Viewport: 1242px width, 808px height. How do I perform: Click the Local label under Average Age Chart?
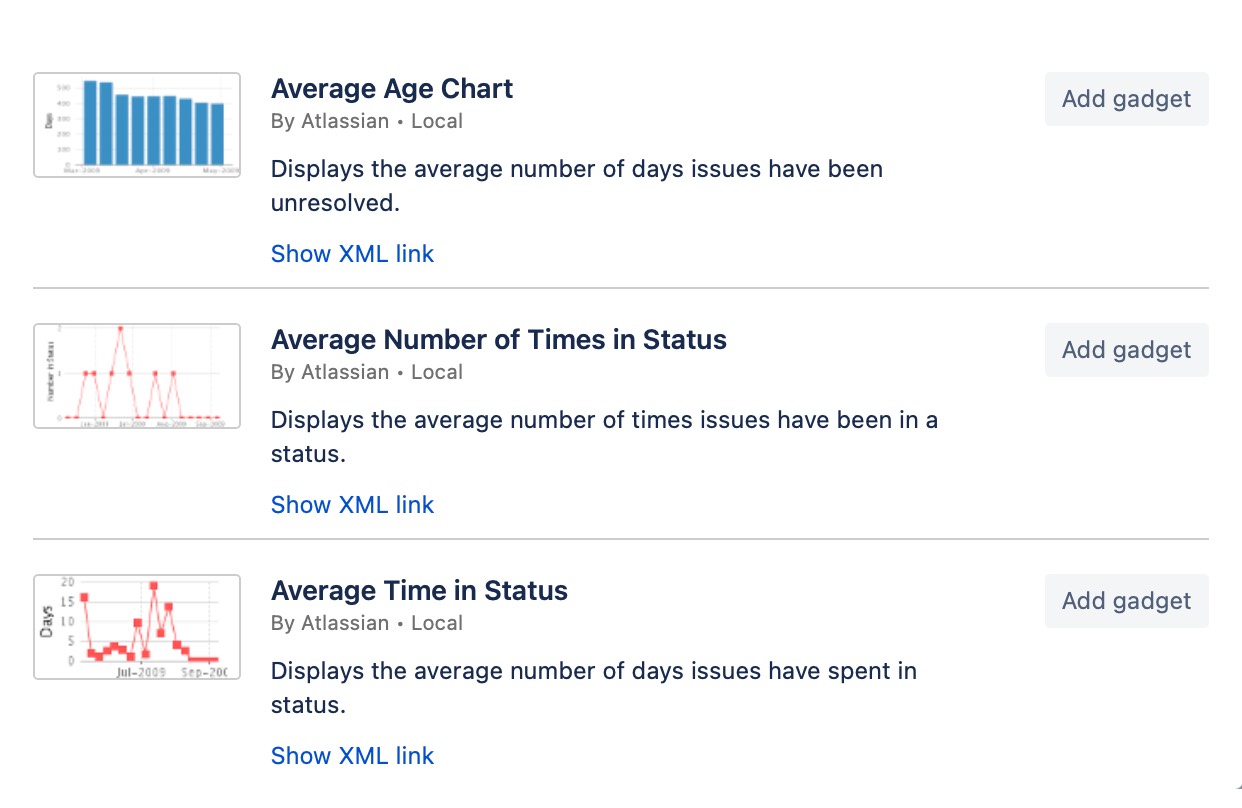[437, 121]
